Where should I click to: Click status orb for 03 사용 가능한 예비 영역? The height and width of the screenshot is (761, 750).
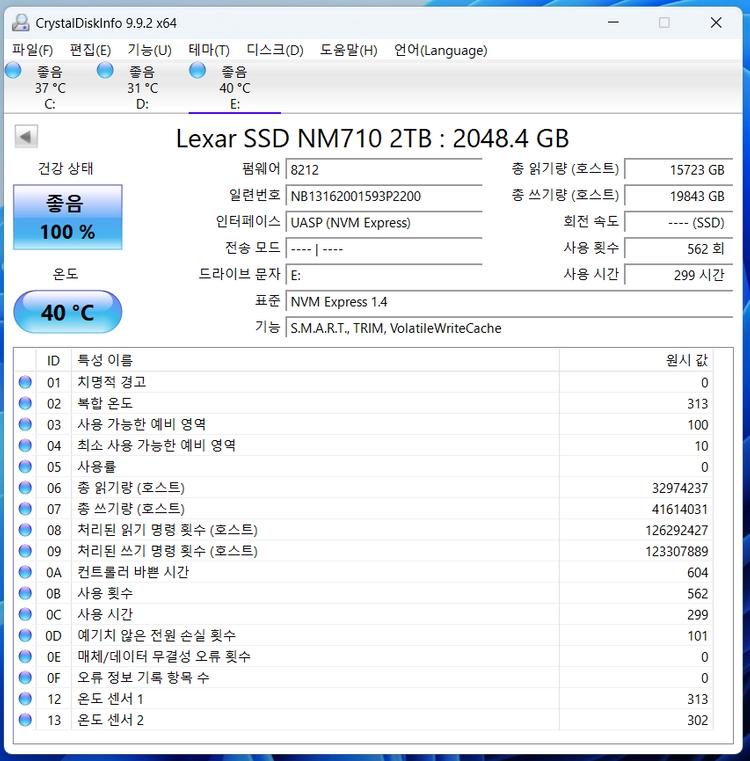coord(25,425)
